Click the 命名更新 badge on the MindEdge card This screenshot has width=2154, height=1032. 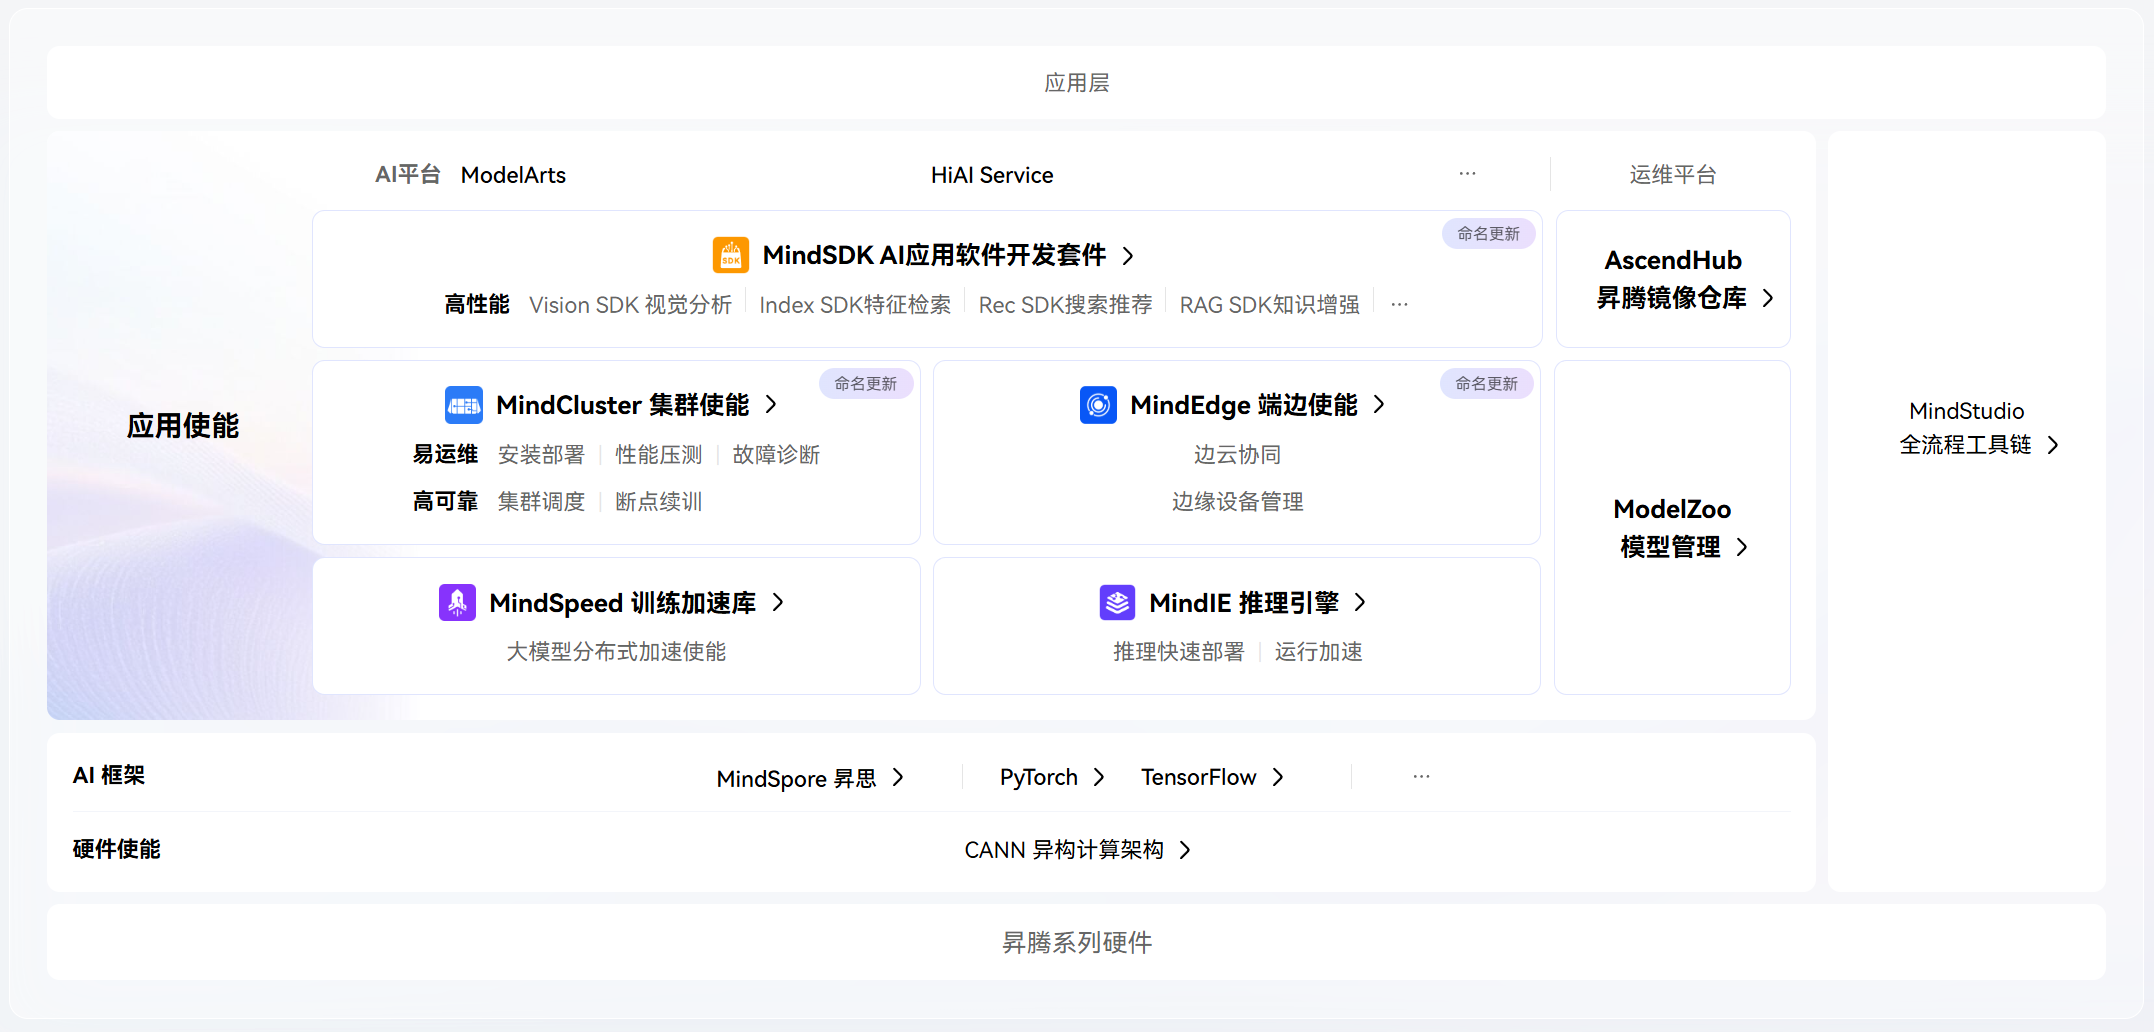point(1487,384)
